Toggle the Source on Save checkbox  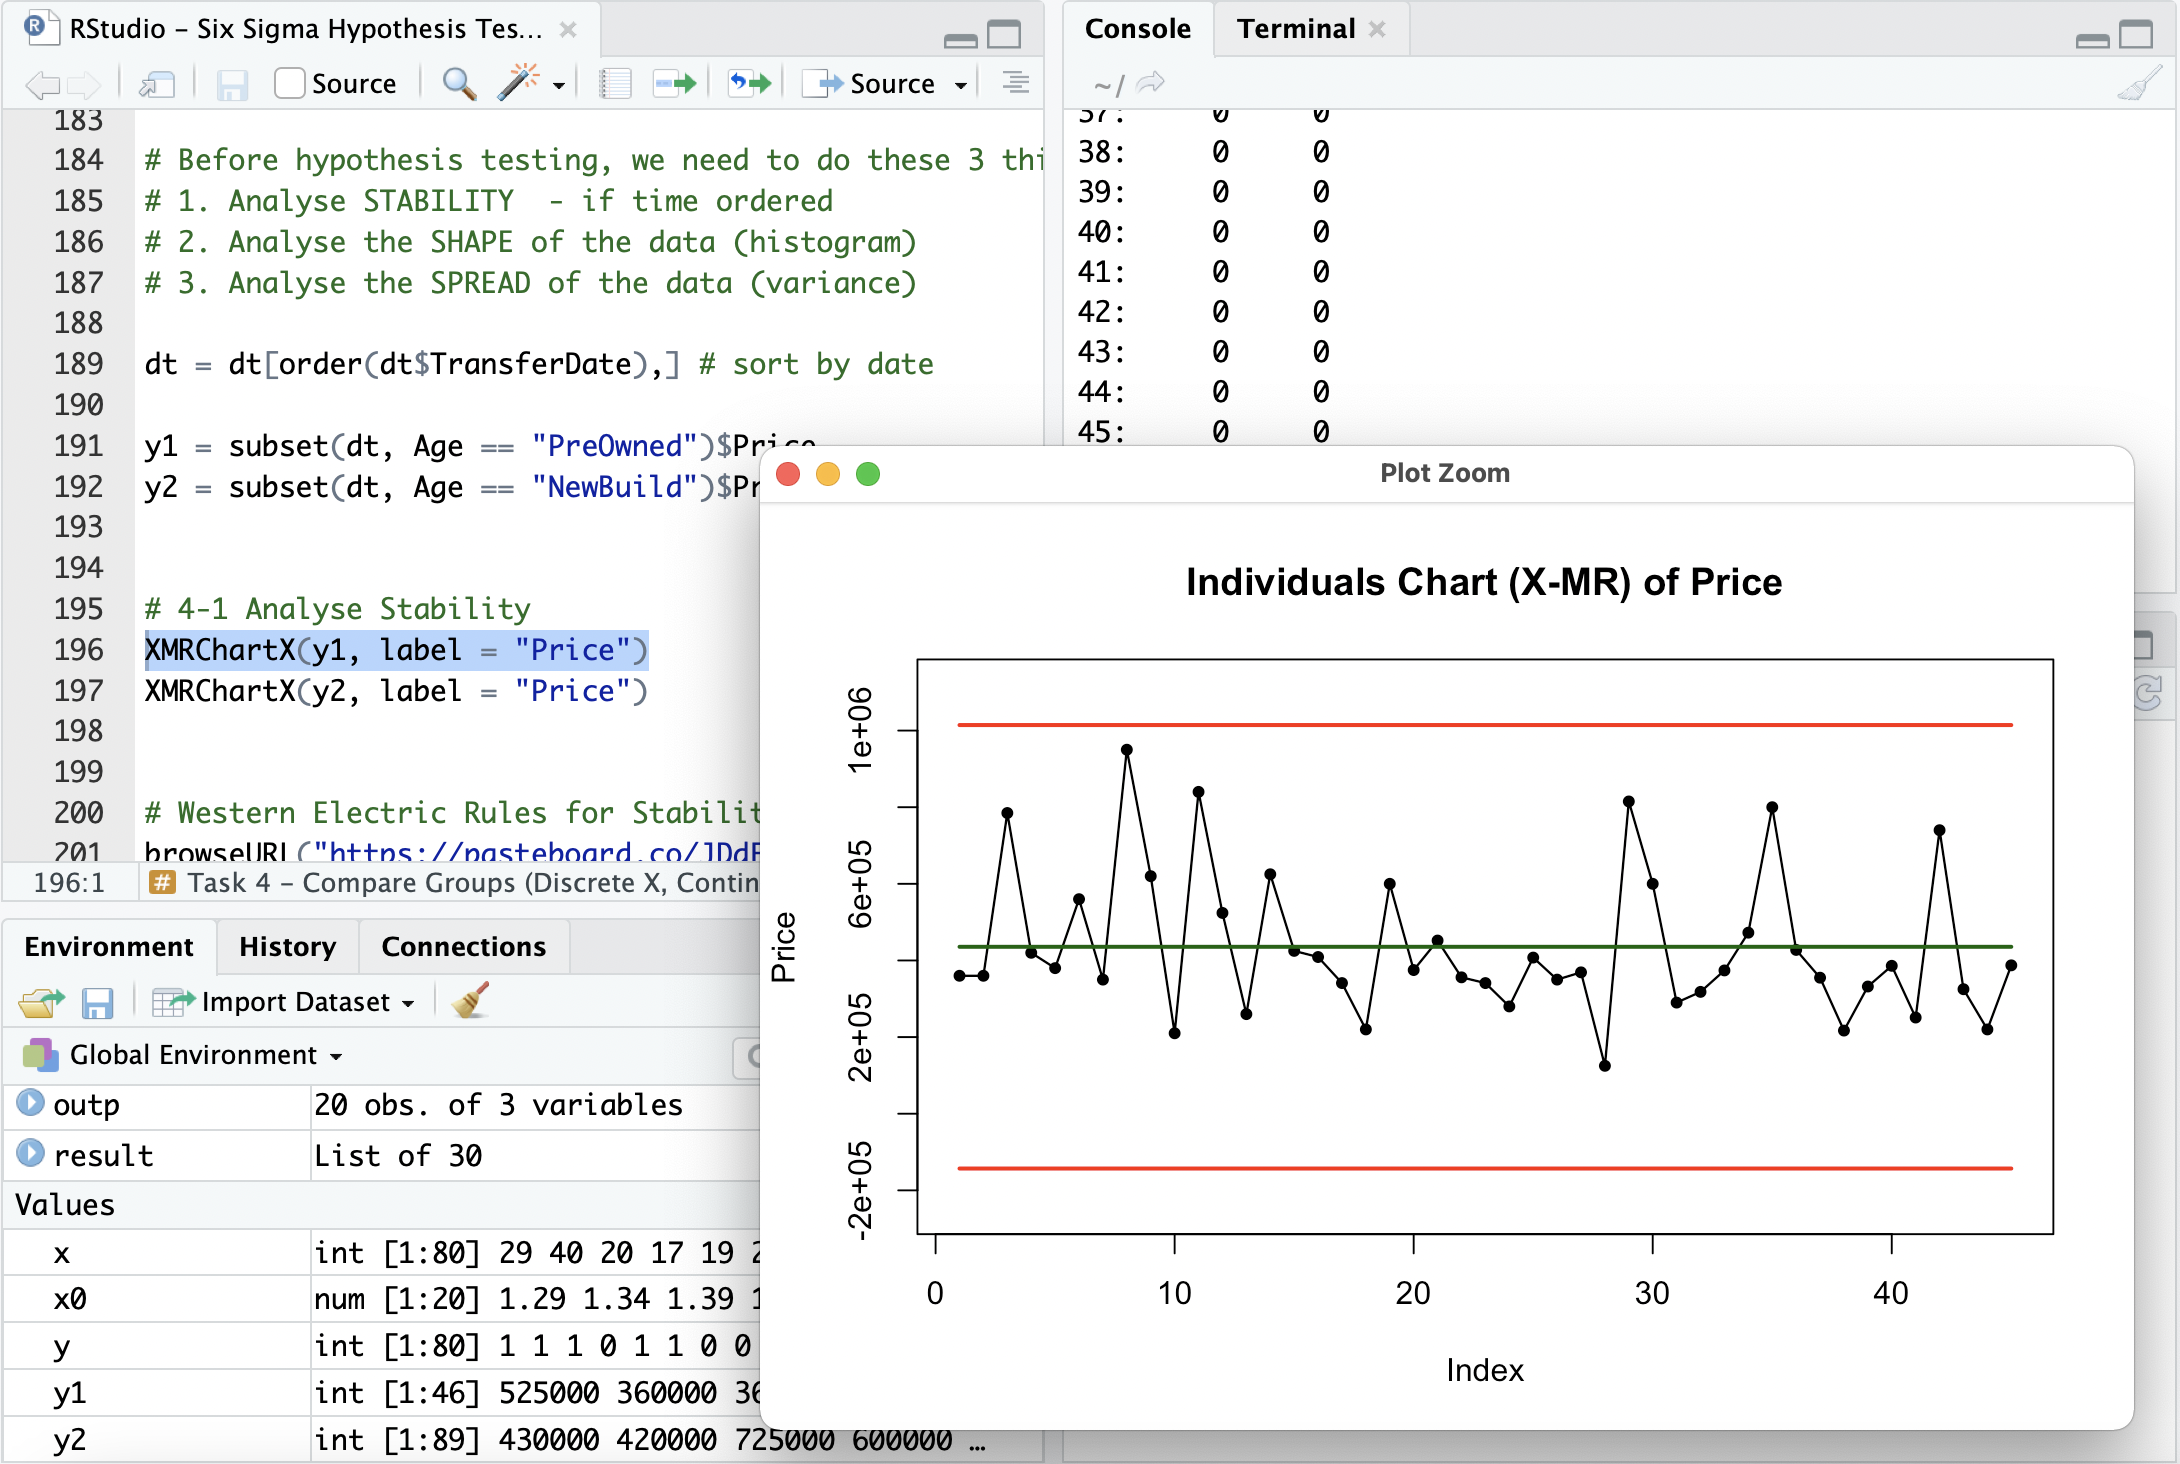pos(289,84)
